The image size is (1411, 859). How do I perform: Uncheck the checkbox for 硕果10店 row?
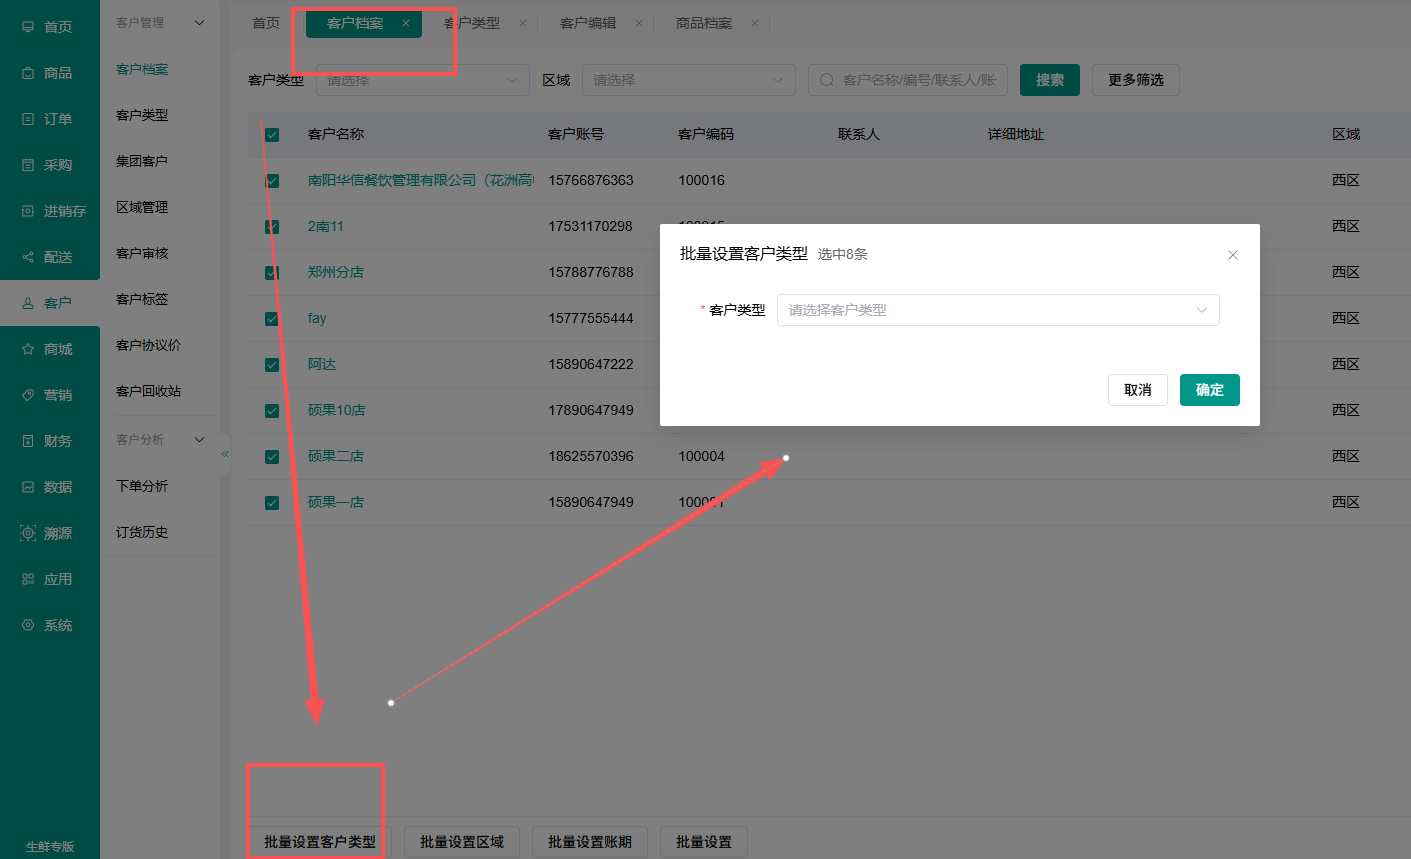click(x=272, y=411)
